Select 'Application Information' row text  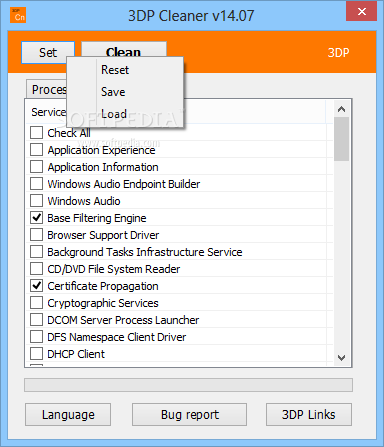(x=103, y=167)
